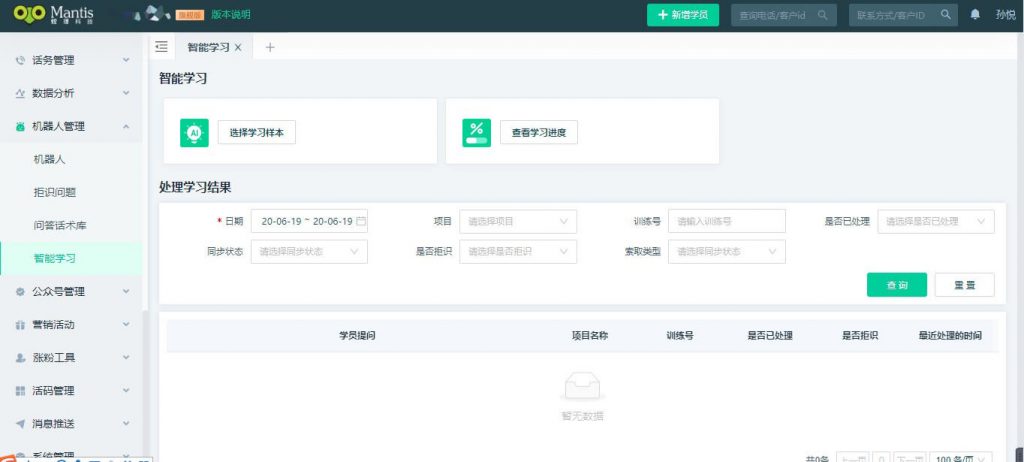Click the 选择学习样本 button
This screenshot has width=1024, height=462.
pos(257,132)
